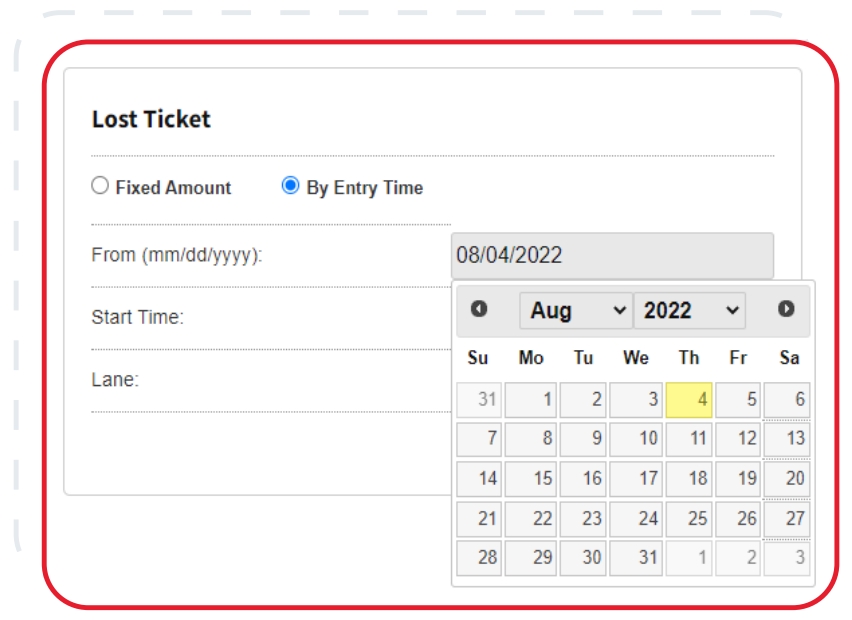Viewport: 852px width, 620px height.
Task: Select the By Entry Time option
Action: [290, 186]
